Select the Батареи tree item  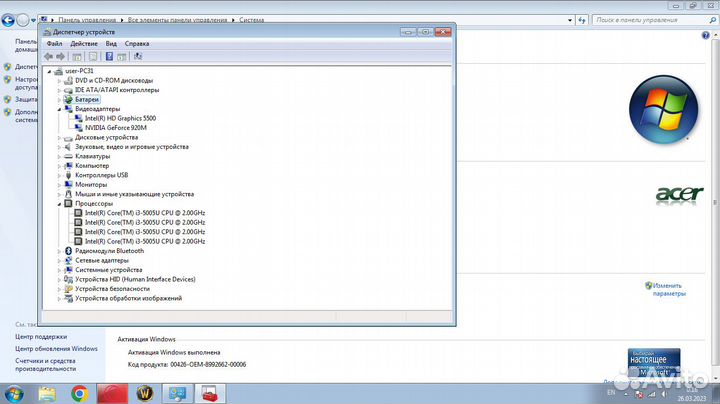[87, 99]
